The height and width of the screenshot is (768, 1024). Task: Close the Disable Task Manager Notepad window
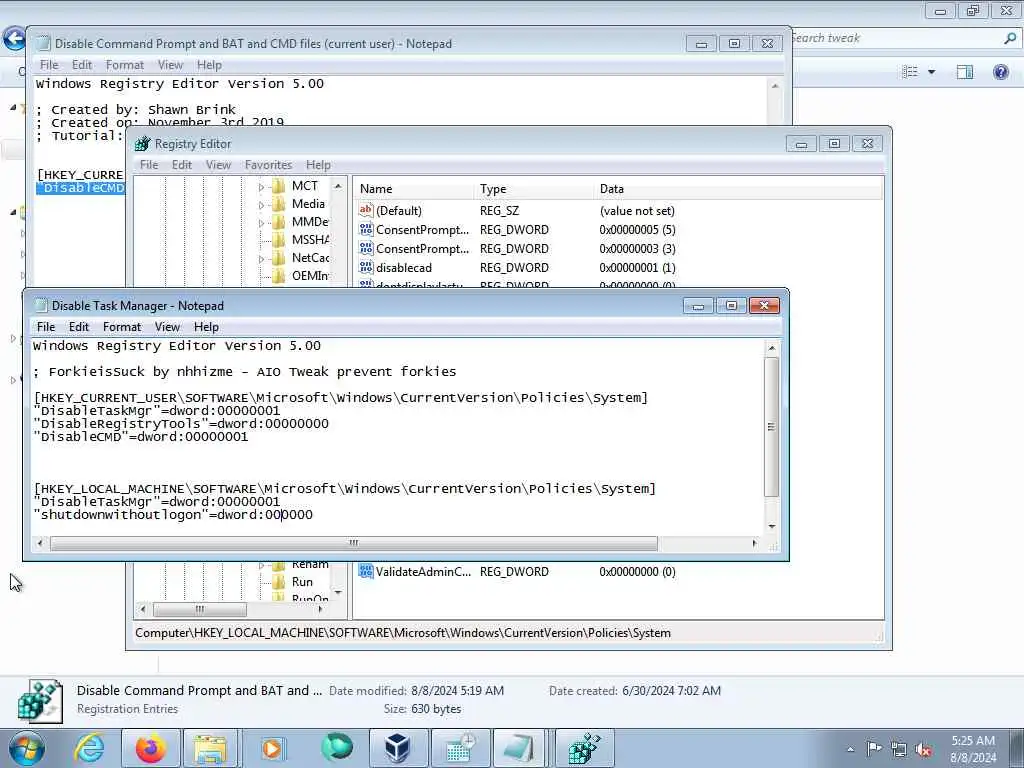[764, 306]
